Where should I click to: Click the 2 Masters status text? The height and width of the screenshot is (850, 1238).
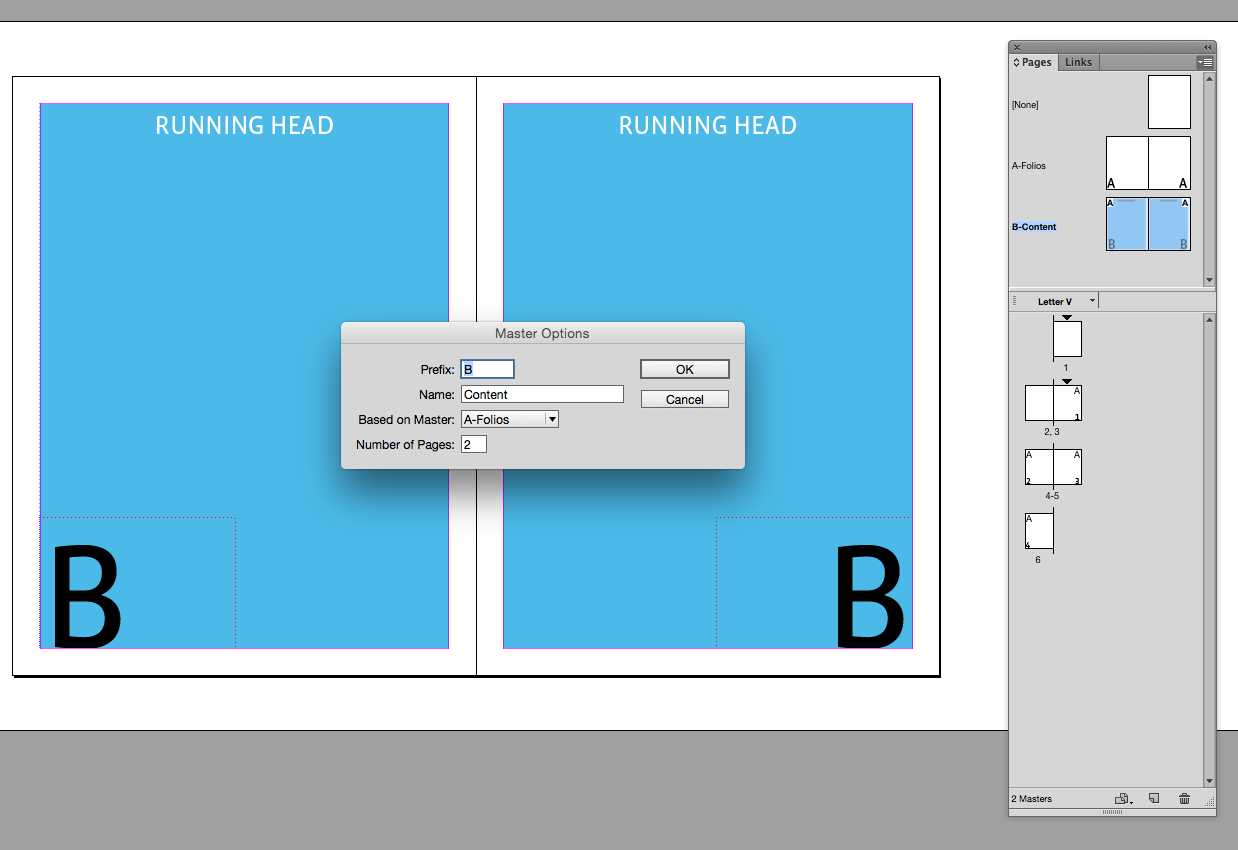pos(1031,799)
